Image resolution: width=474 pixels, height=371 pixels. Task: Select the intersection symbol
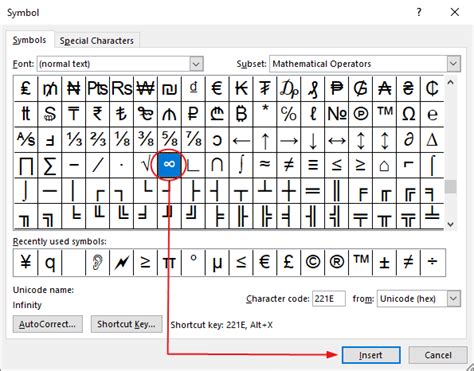pyautogui.click(x=217, y=165)
